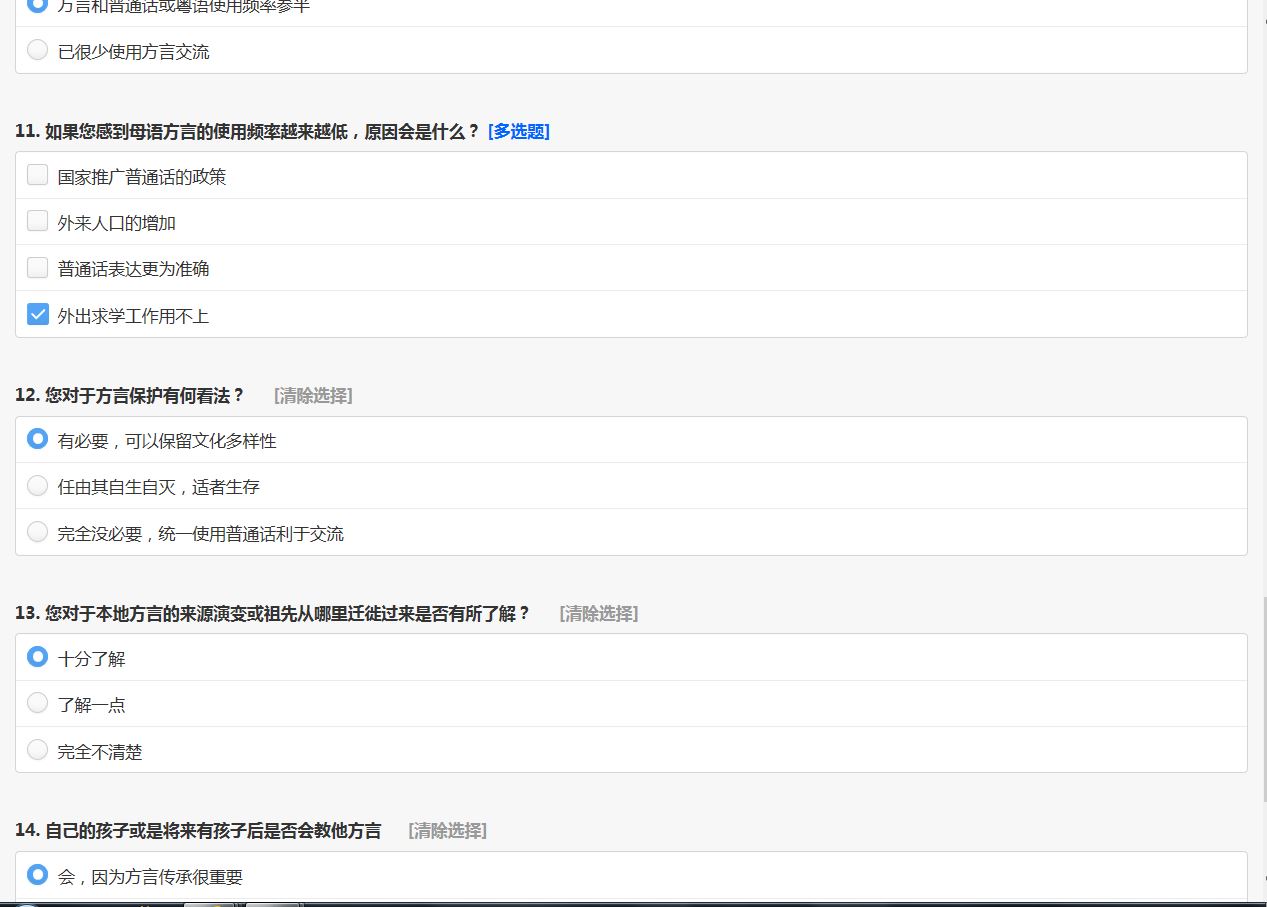Image resolution: width=1267 pixels, height=907 pixels.
Task: Click the question 14 title text
Action: pos(198,831)
